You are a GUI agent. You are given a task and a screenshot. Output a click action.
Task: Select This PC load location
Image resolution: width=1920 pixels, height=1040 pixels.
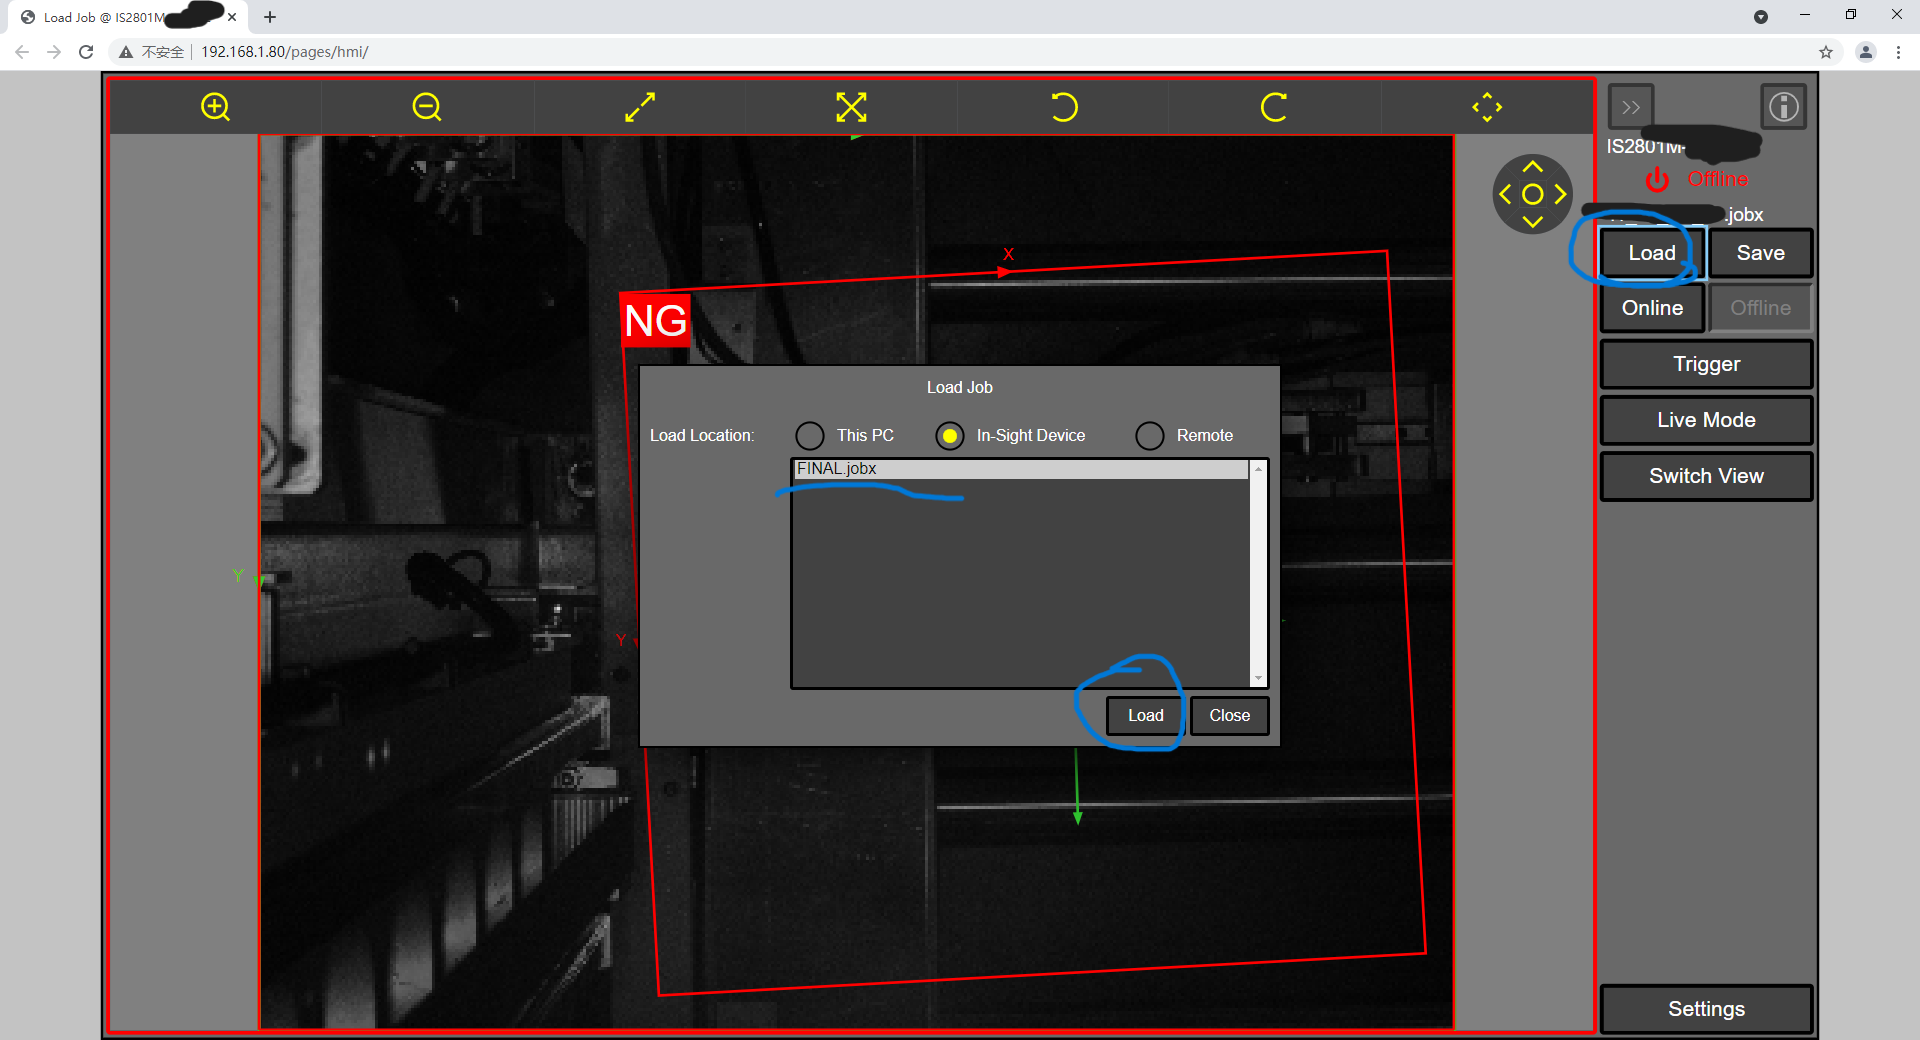[x=810, y=436]
